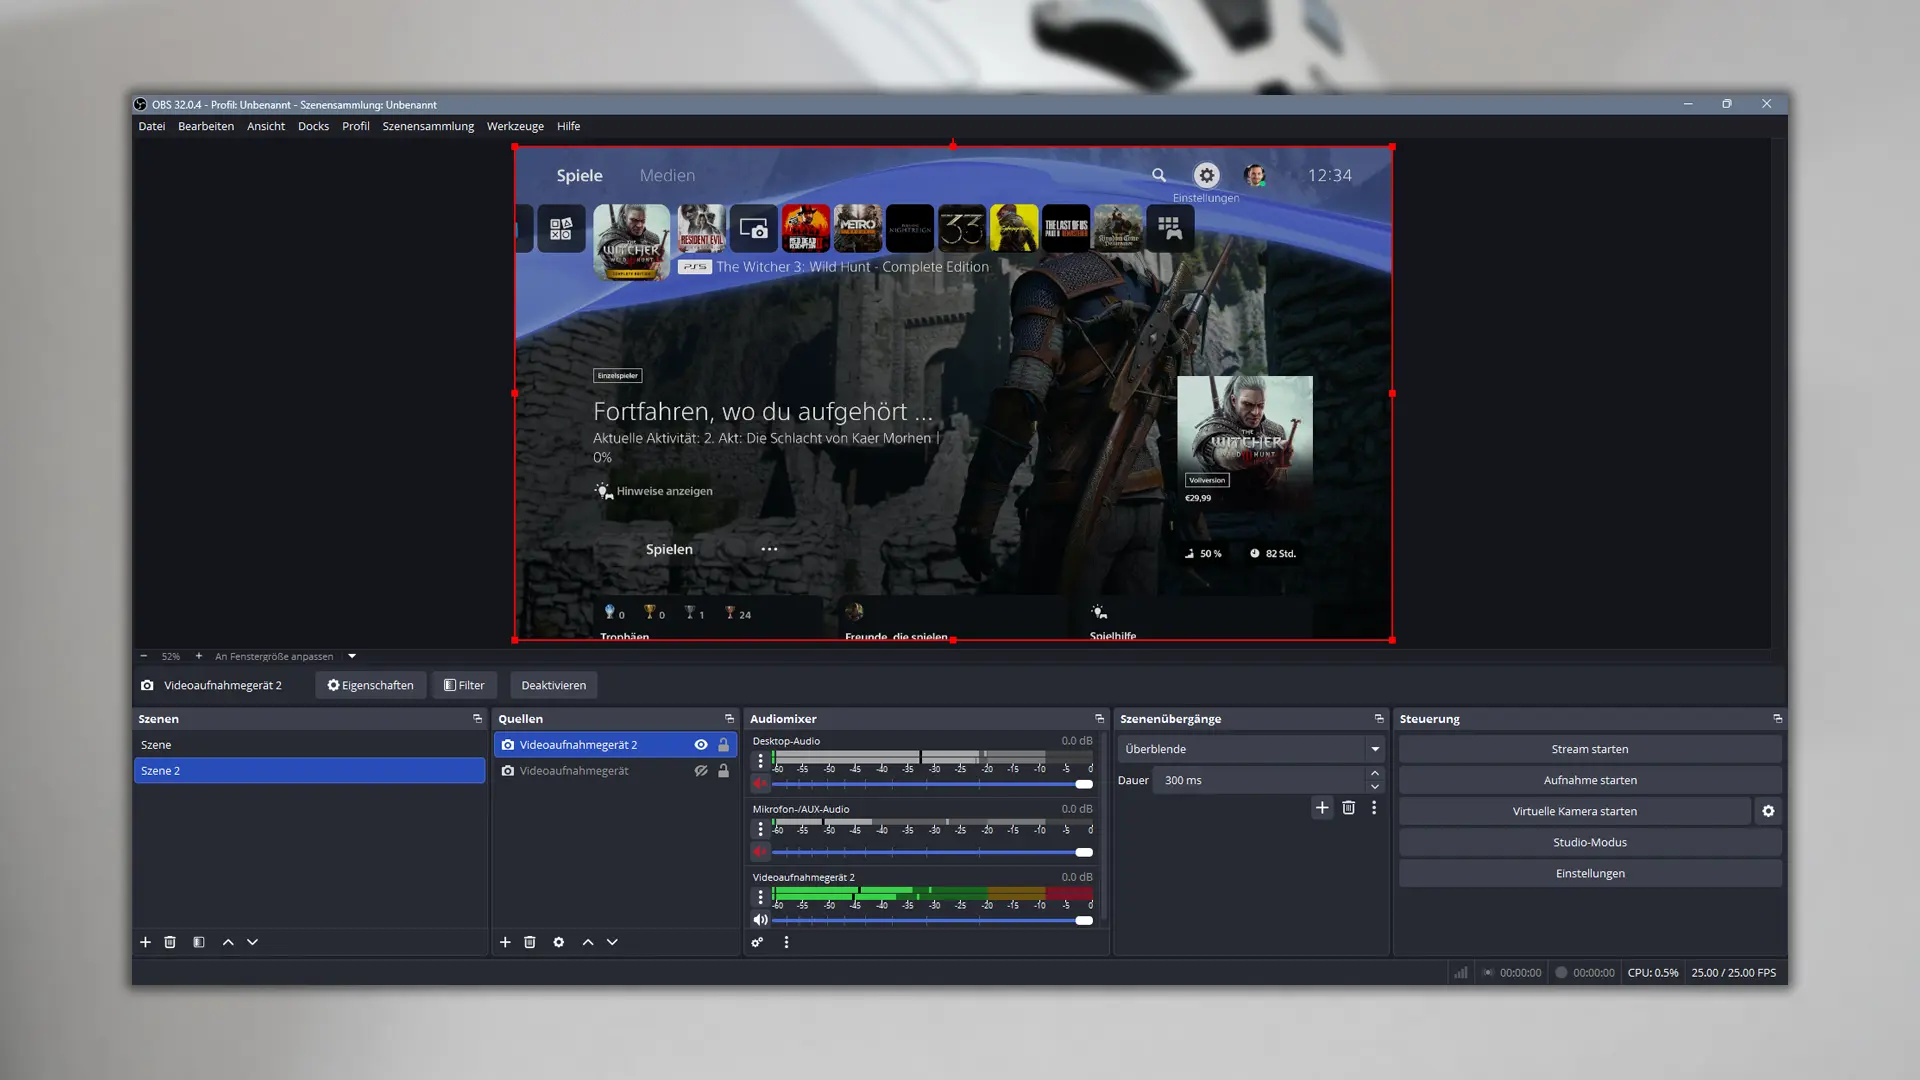Click the Aufnahme starten button
The height and width of the screenshot is (1080, 1920).
click(x=1589, y=780)
